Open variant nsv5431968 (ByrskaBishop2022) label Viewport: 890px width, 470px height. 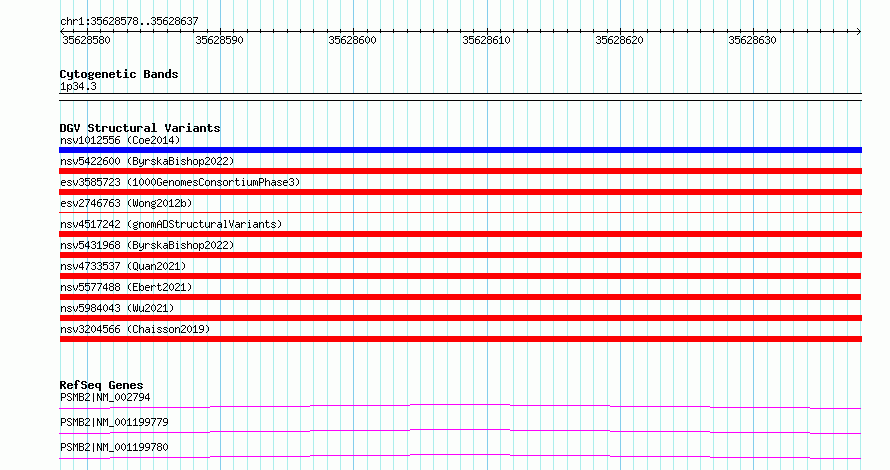coord(147,245)
